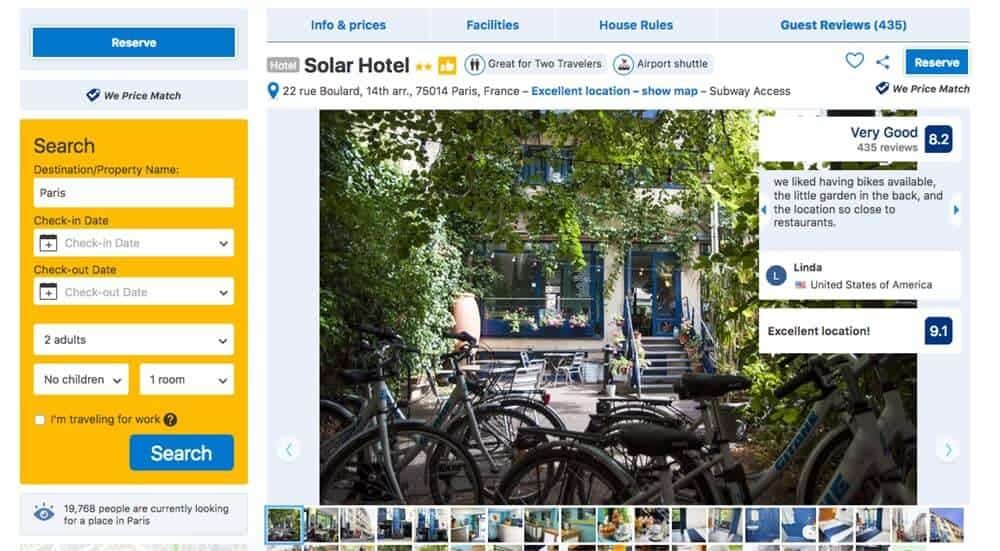Expand the 2 adults selector
The height and width of the screenshot is (551, 1000).
[134, 340]
